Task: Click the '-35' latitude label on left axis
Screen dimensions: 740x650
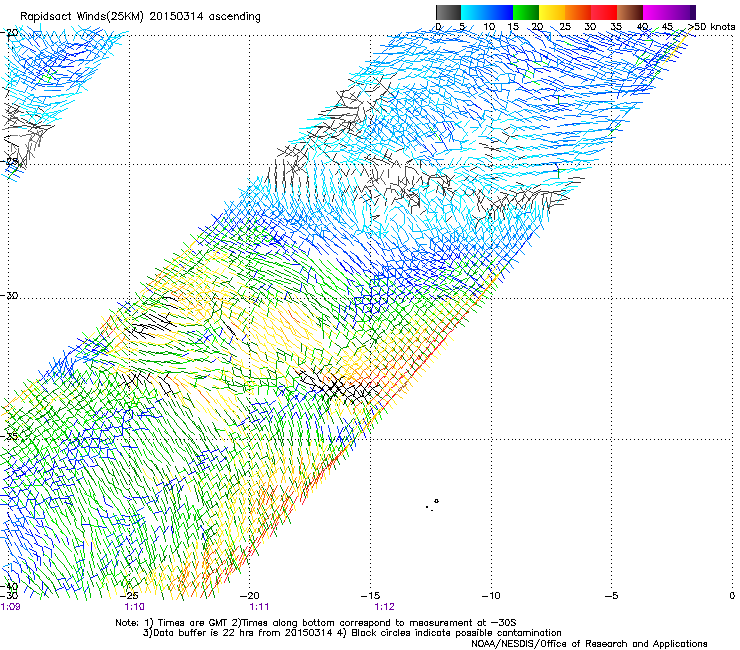Action: click(9, 436)
